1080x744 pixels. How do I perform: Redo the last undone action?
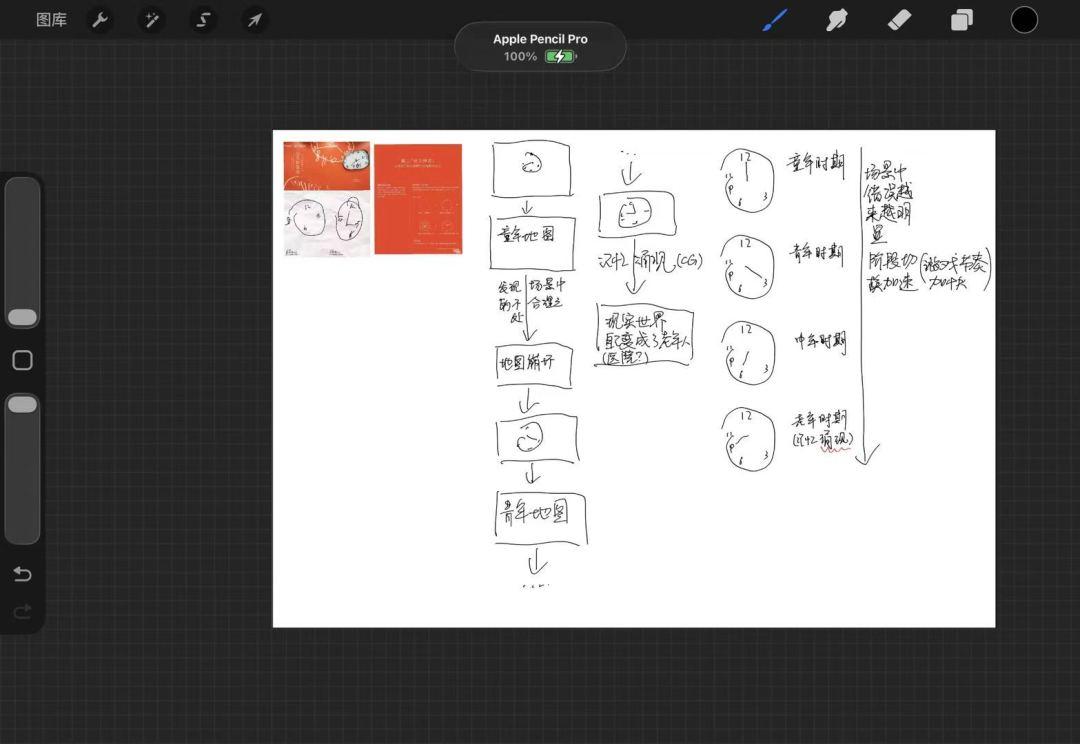tap(22, 611)
